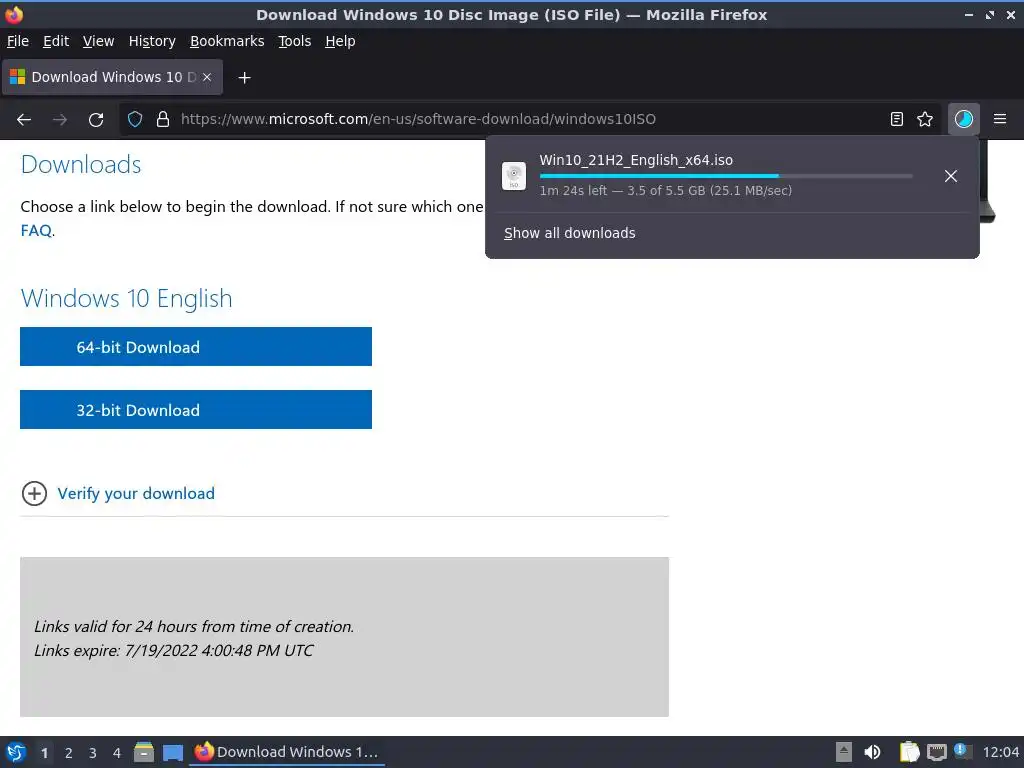Image resolution: width=1024 pixels, height=768 pixels.
Task: Switch to workspace 4
Action: (x=117, y=753)
